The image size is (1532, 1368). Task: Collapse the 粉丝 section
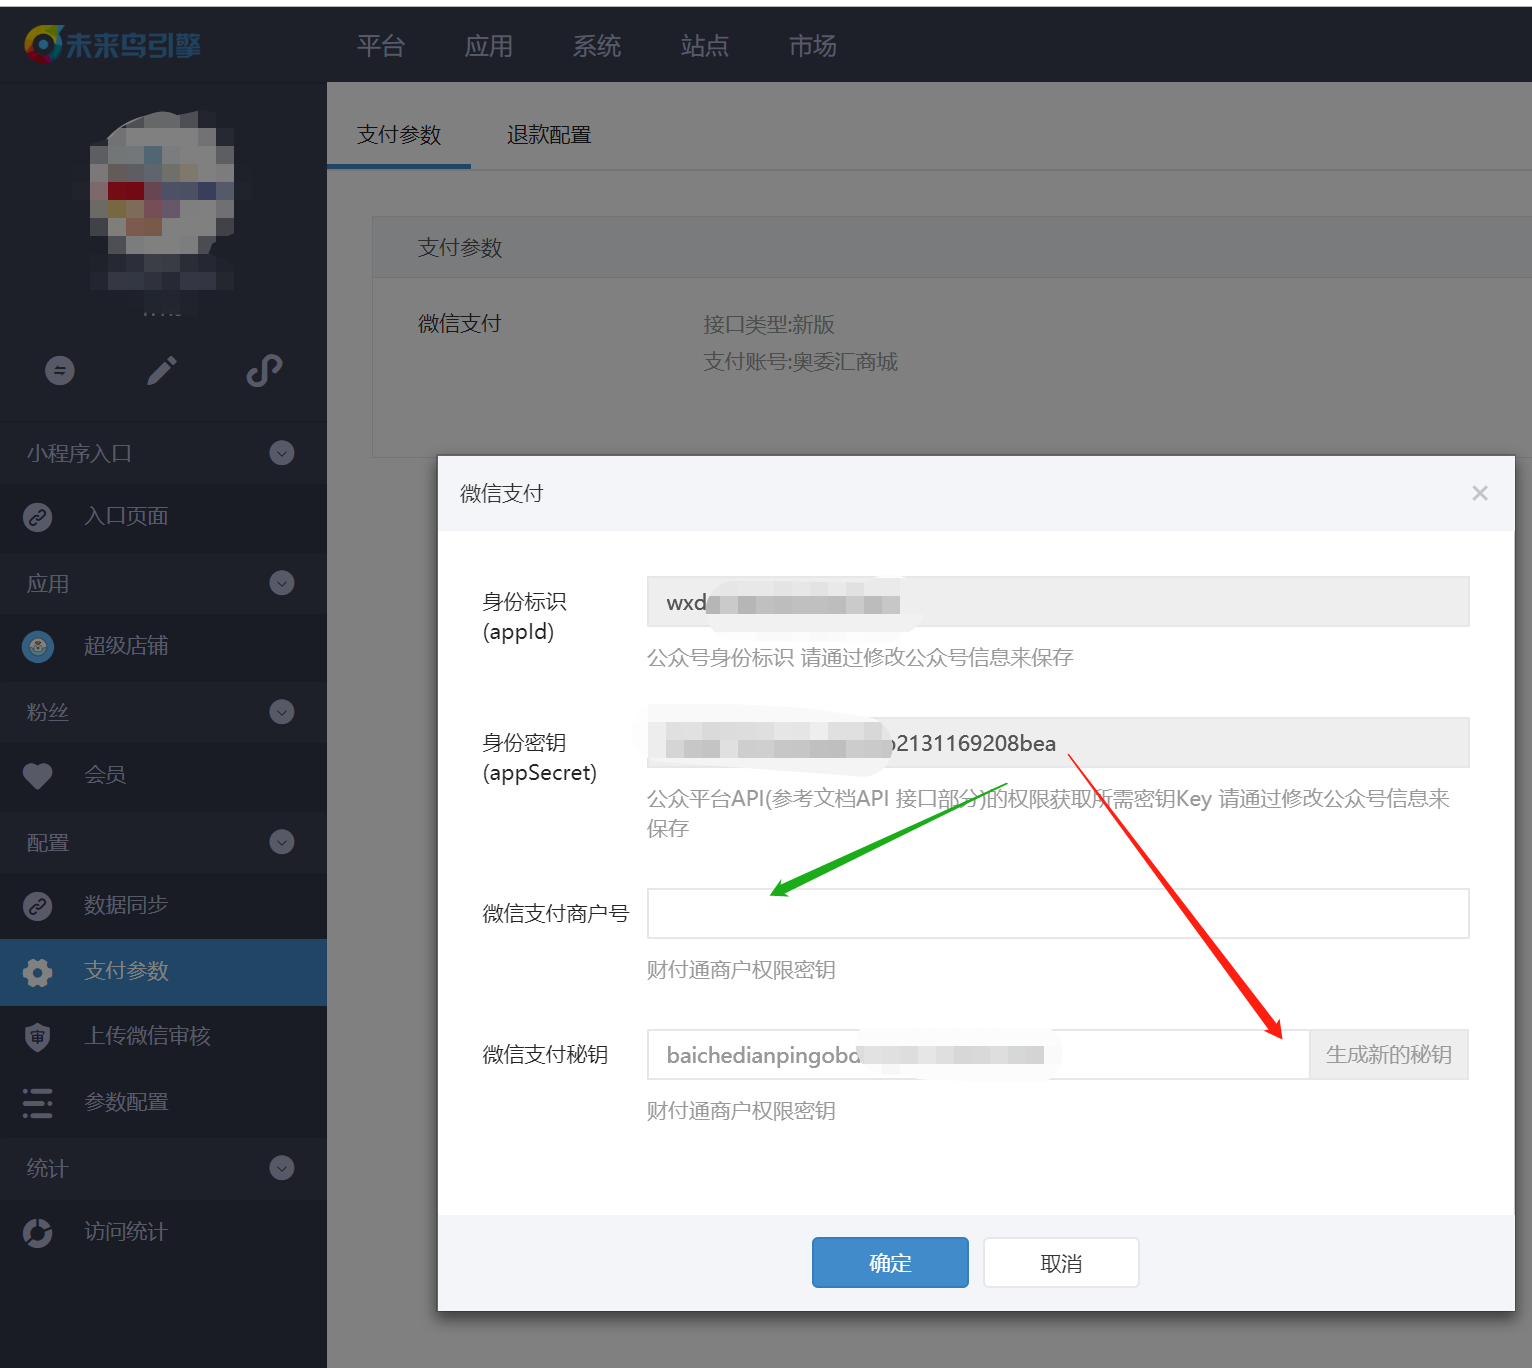point(282,712)
